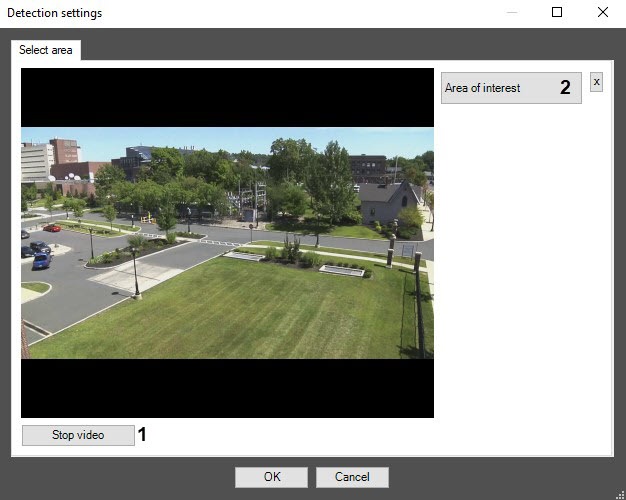Maximize the Detection settings window
The width and height of the screenshot is (626, 500).
557,12
